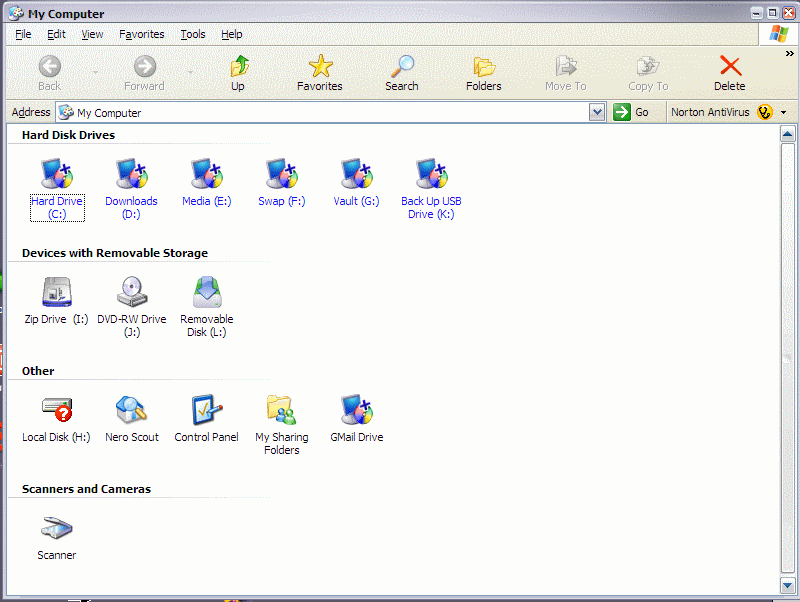
Task: Click the Move To toolbar button
Action: [566, 73]
